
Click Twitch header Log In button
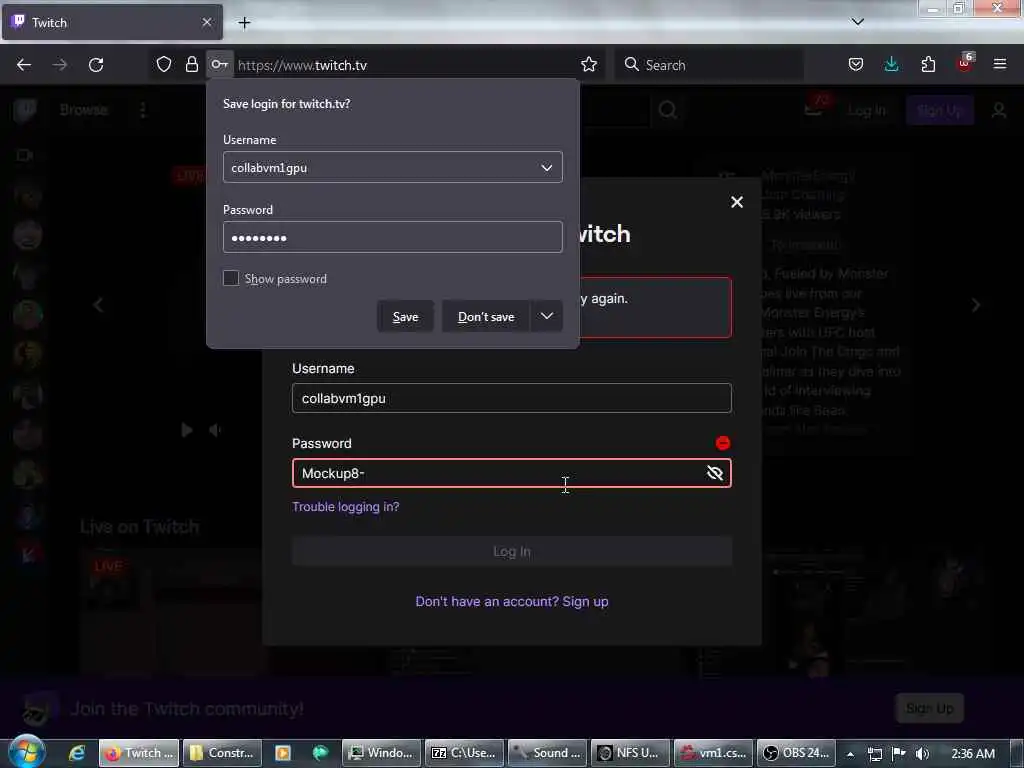pyautogui.click(x=867, y=110)
